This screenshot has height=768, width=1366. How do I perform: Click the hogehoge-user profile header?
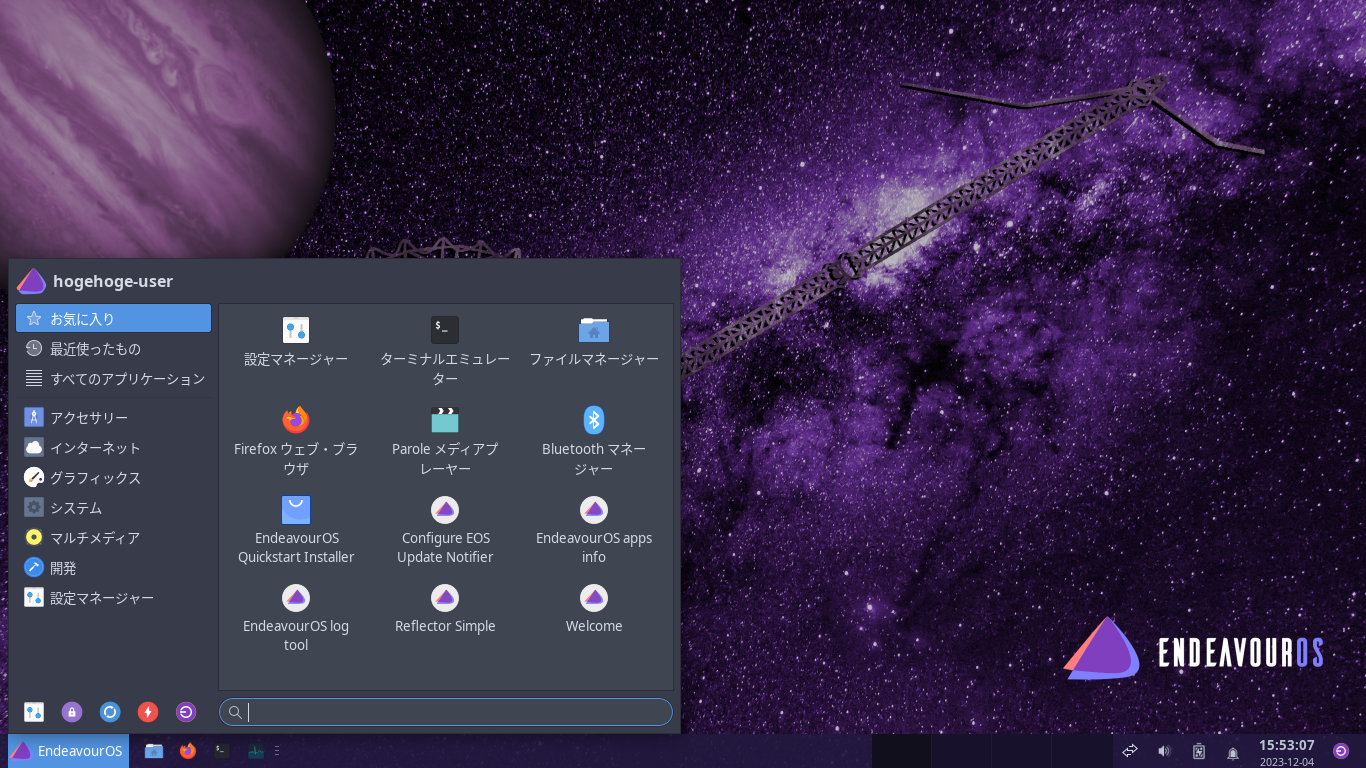click(x=96, y=281)
